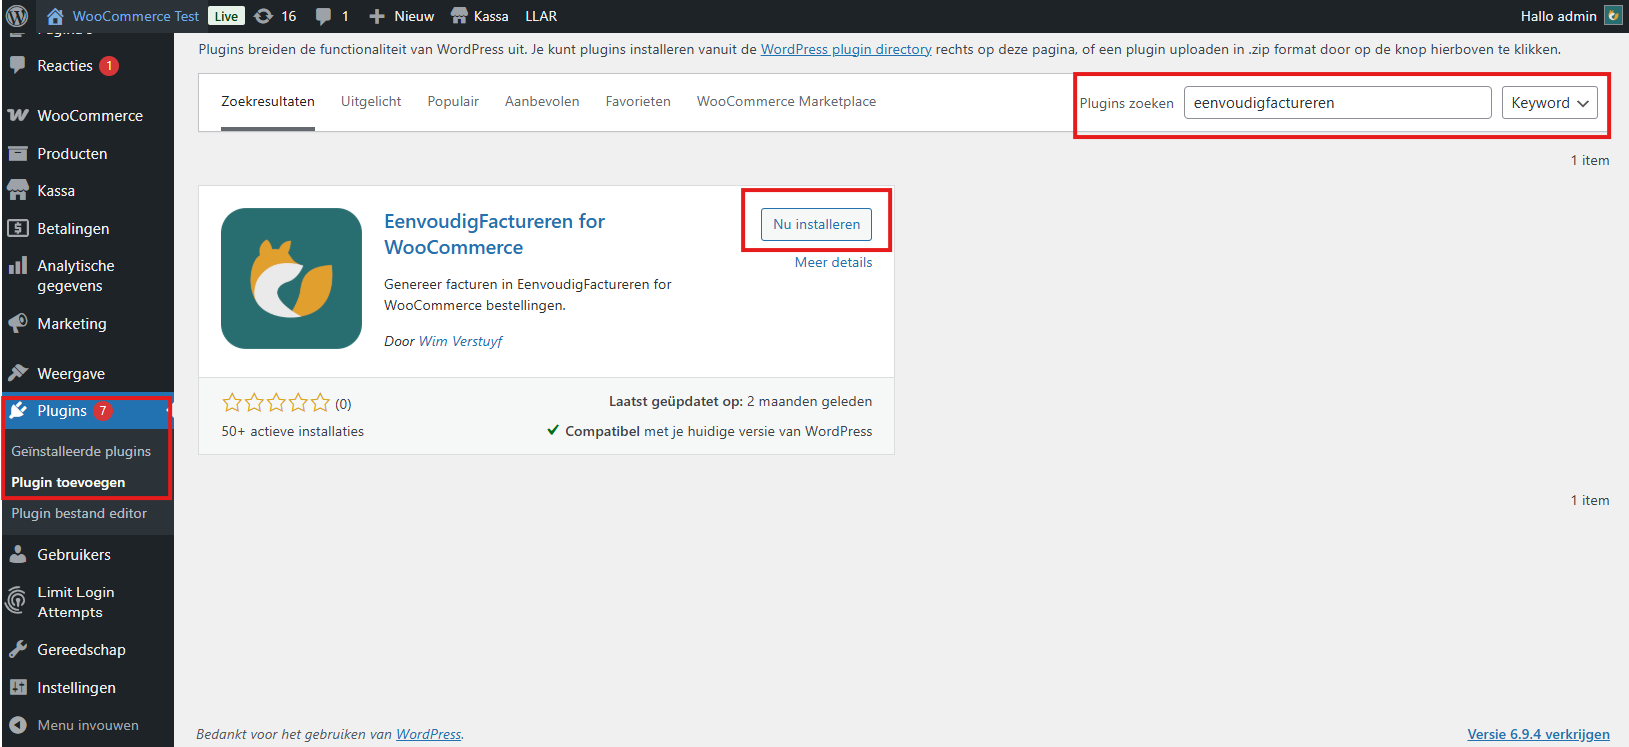
Task: Open the Keyword search type dropdown
Action: (1550, 103)
